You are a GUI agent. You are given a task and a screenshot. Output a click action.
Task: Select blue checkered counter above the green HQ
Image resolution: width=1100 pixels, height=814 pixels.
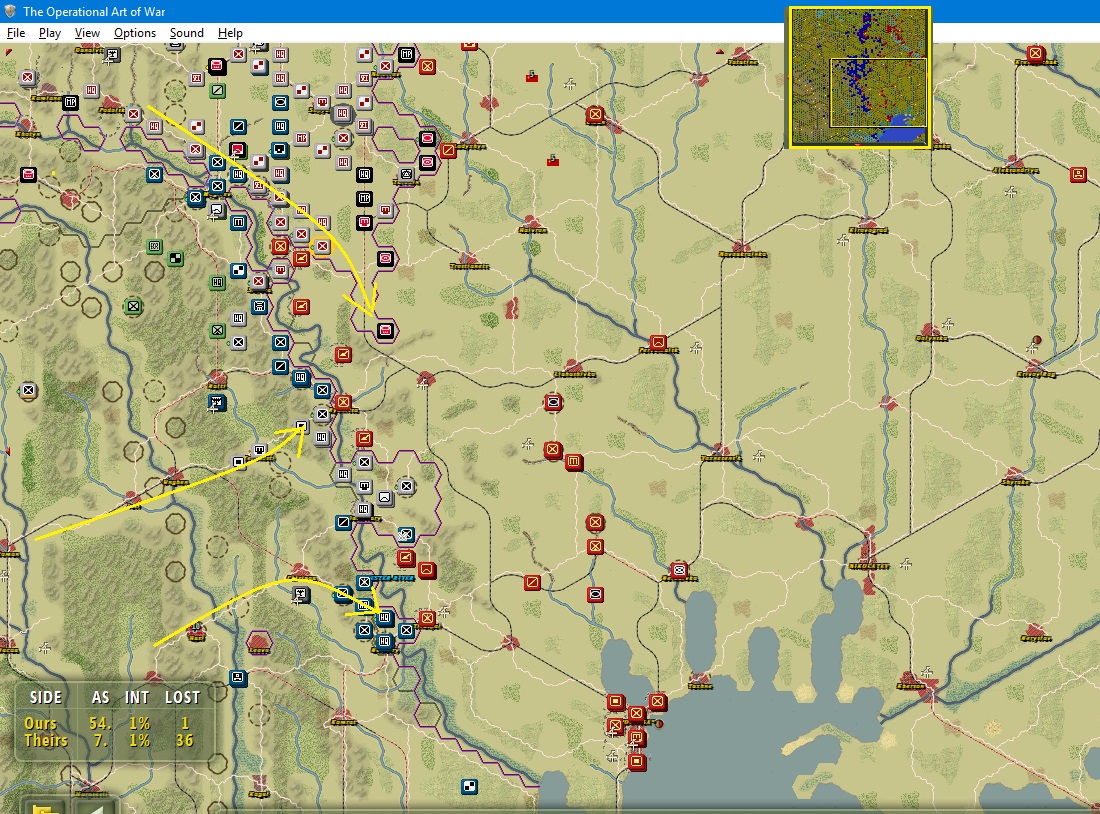pyautogui.click(x=239, y=270)
